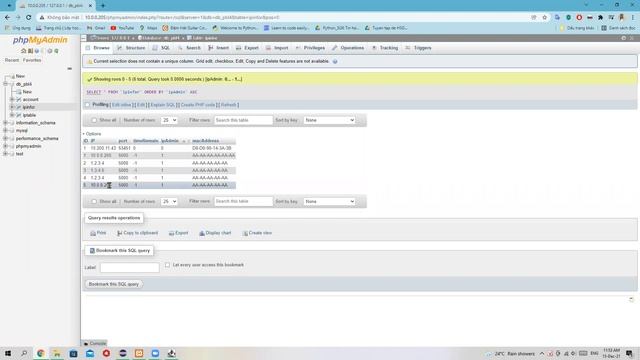
Task: Open phpMyAdmin home icon
Action: [23, 51]
